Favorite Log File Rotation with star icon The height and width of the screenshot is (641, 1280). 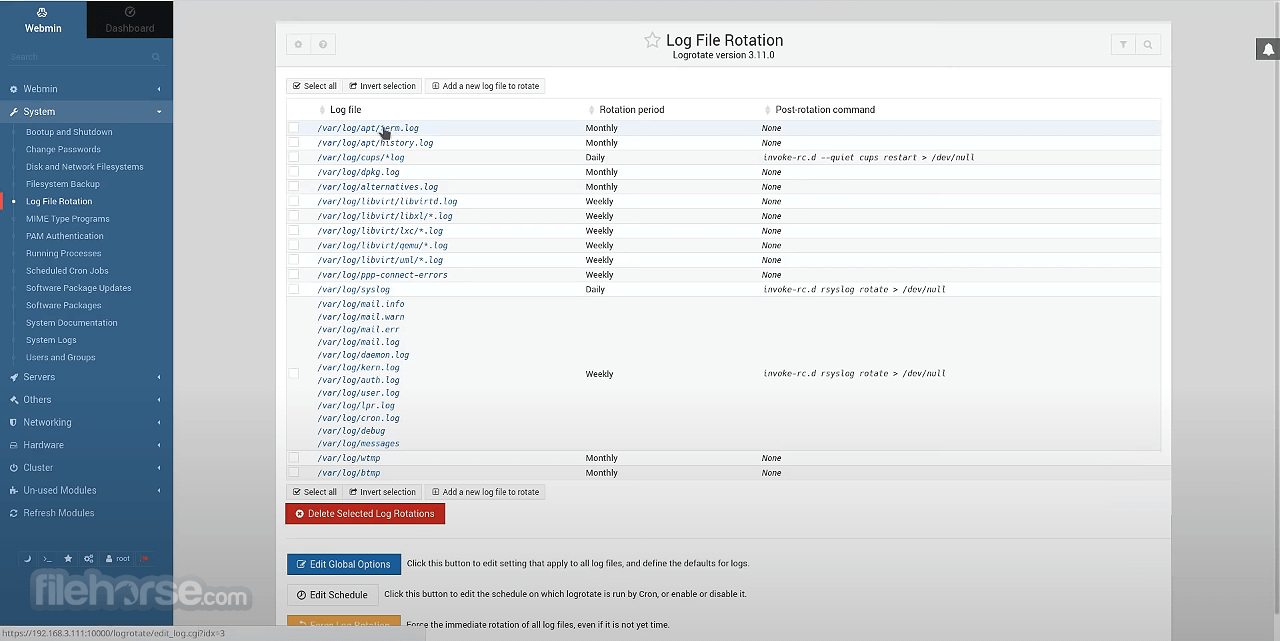(652, 40)
